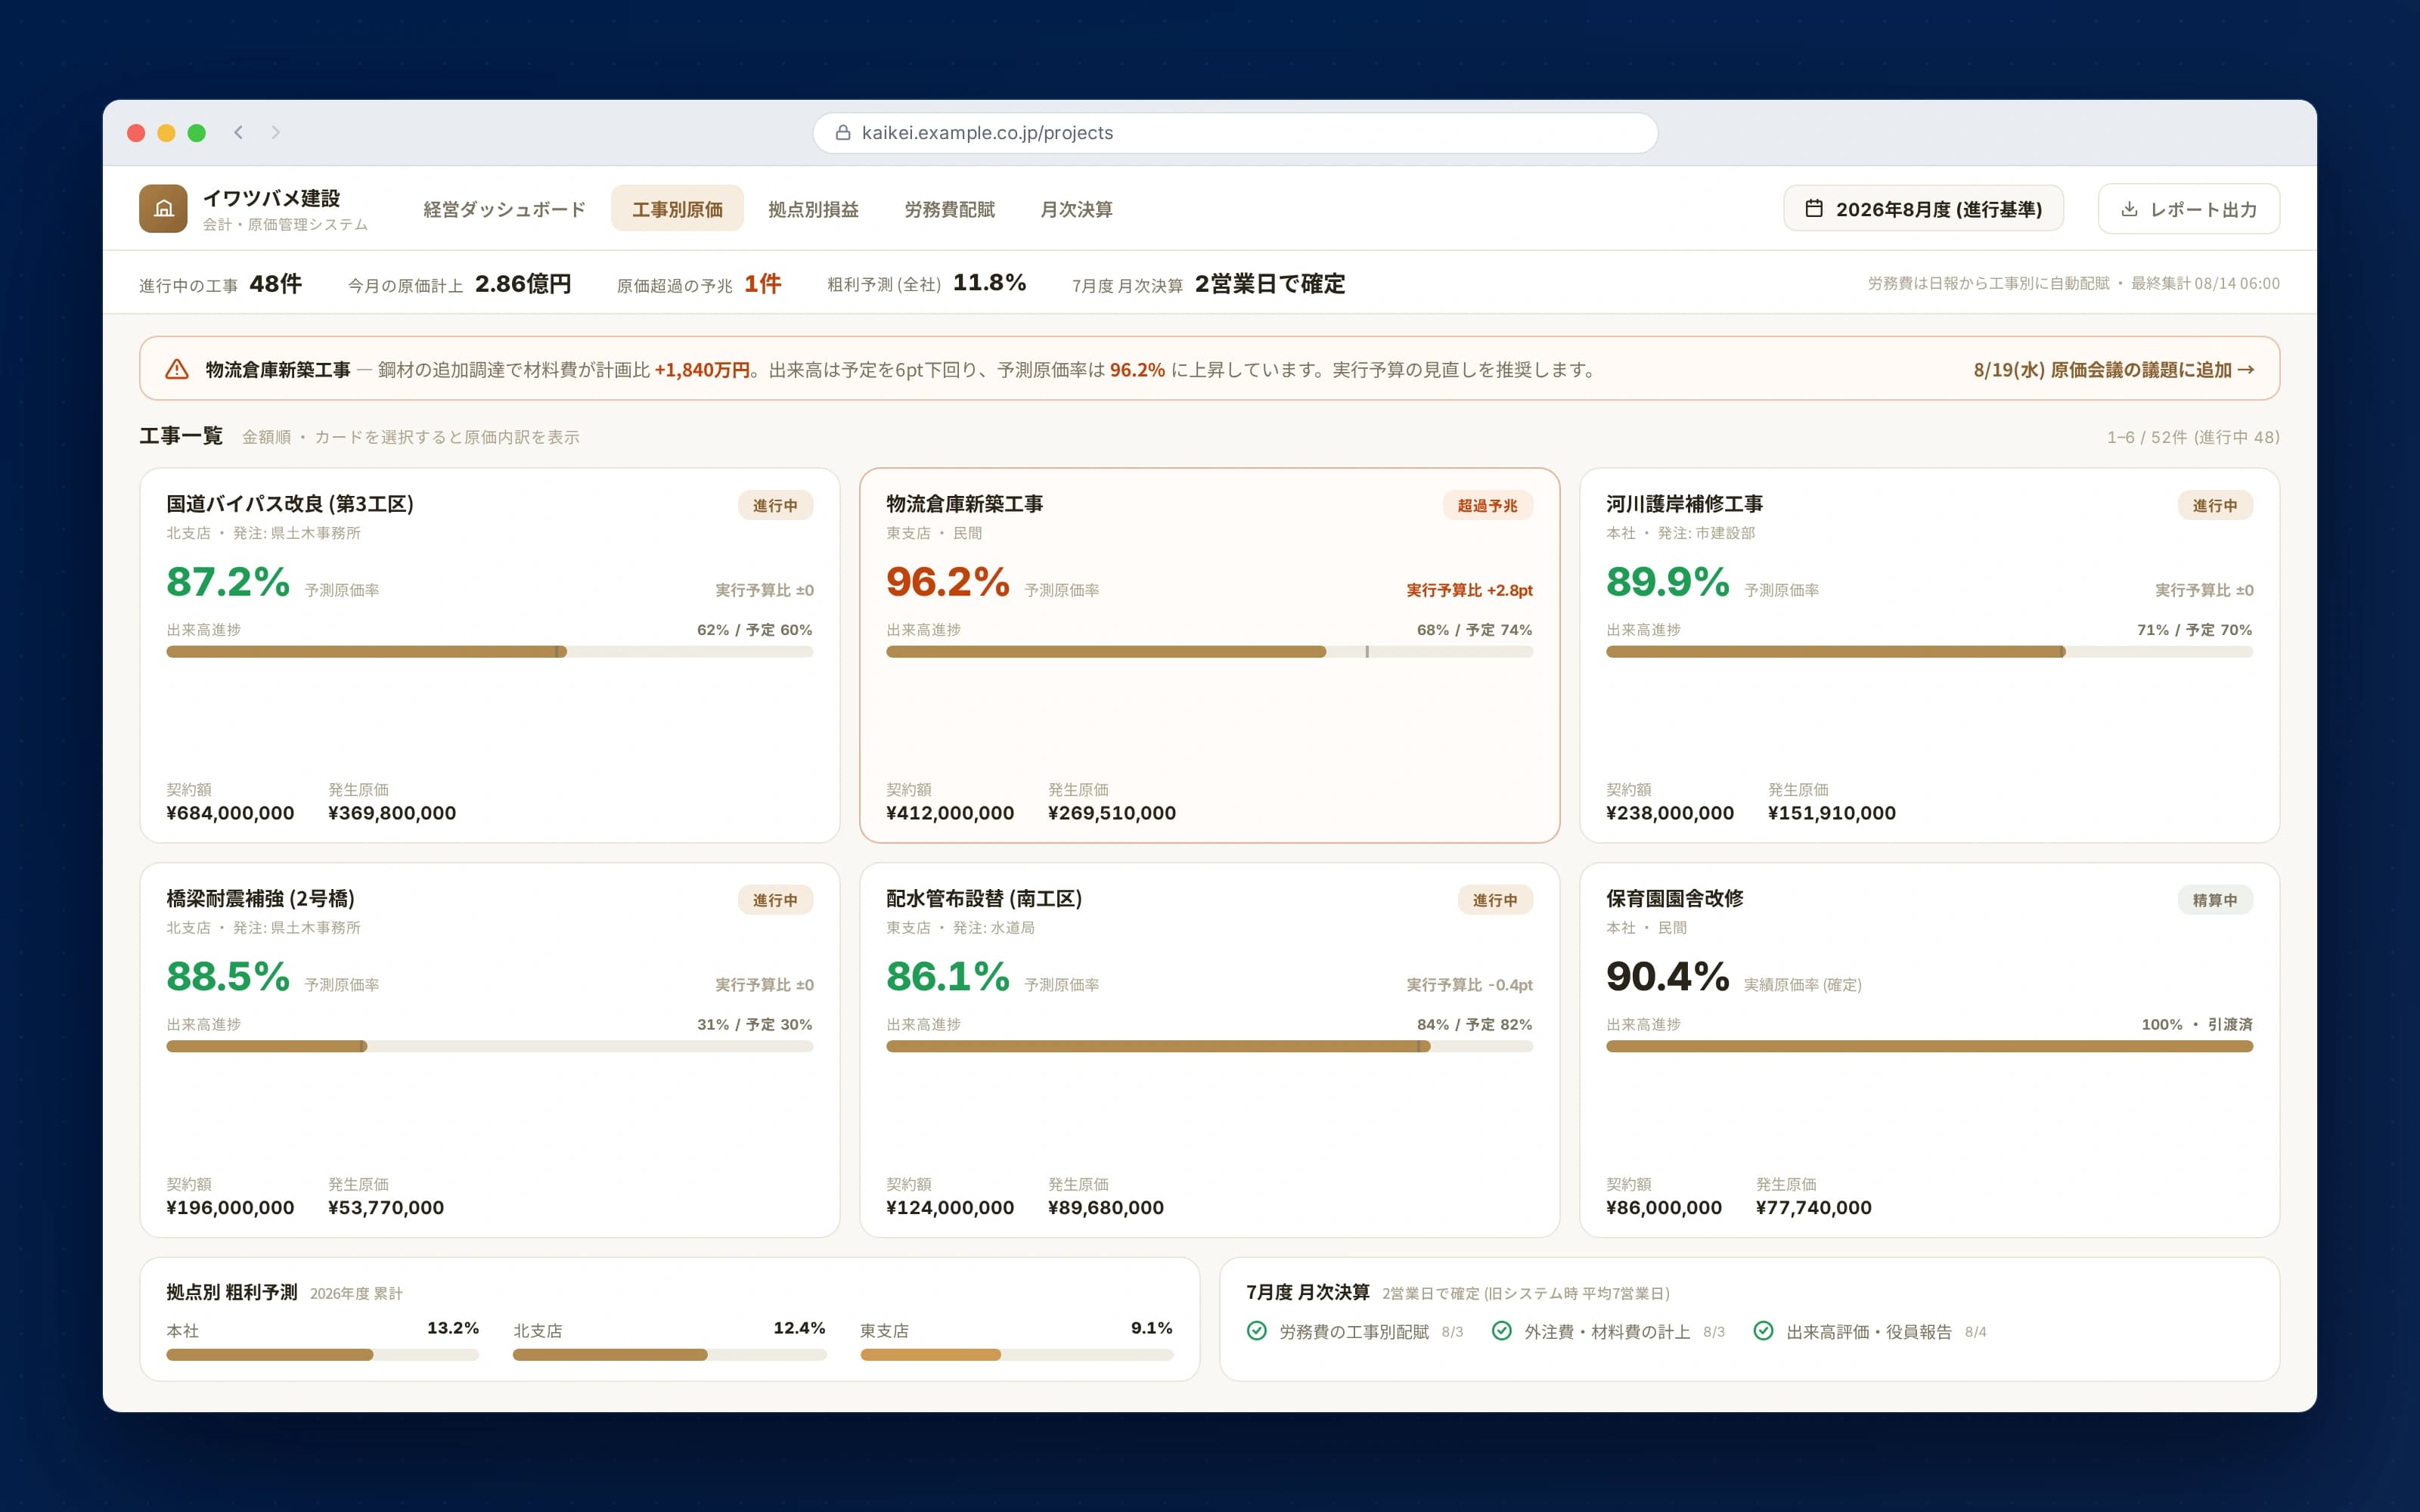This screenshot has height=1512, width=2420.
Task: Click the 89.9% forecast cost rate value
Action: click(x=1668, y=582)
